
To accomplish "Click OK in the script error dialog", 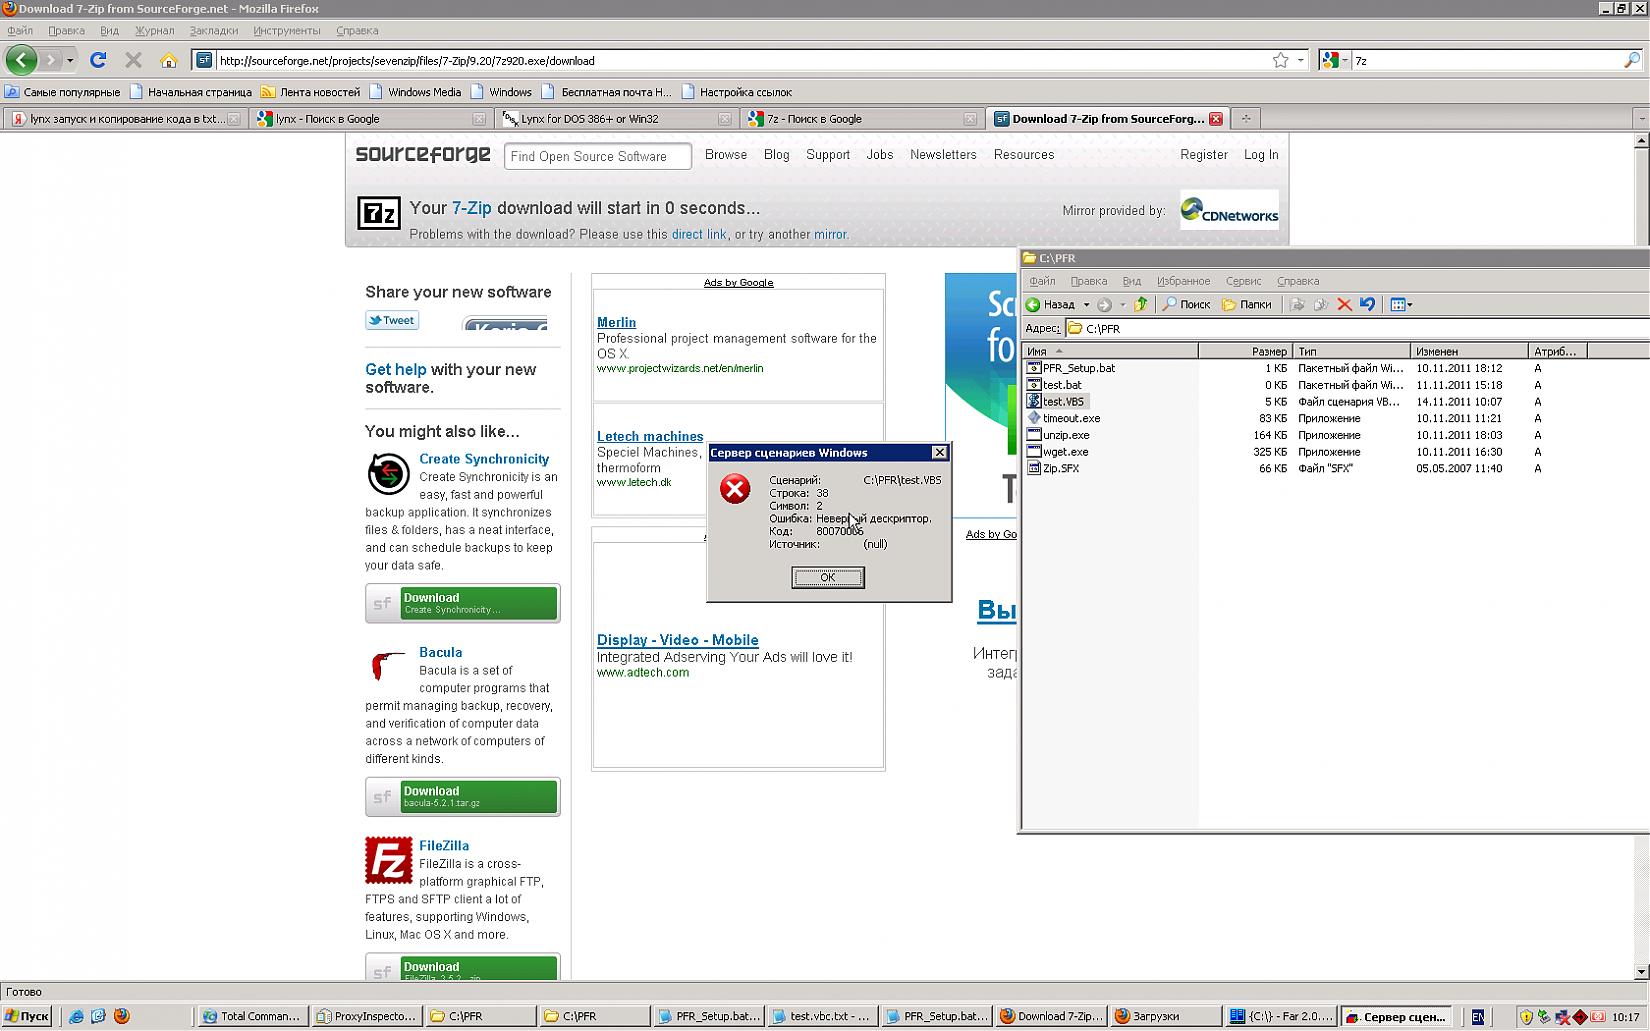I will (x=828, y=577).
